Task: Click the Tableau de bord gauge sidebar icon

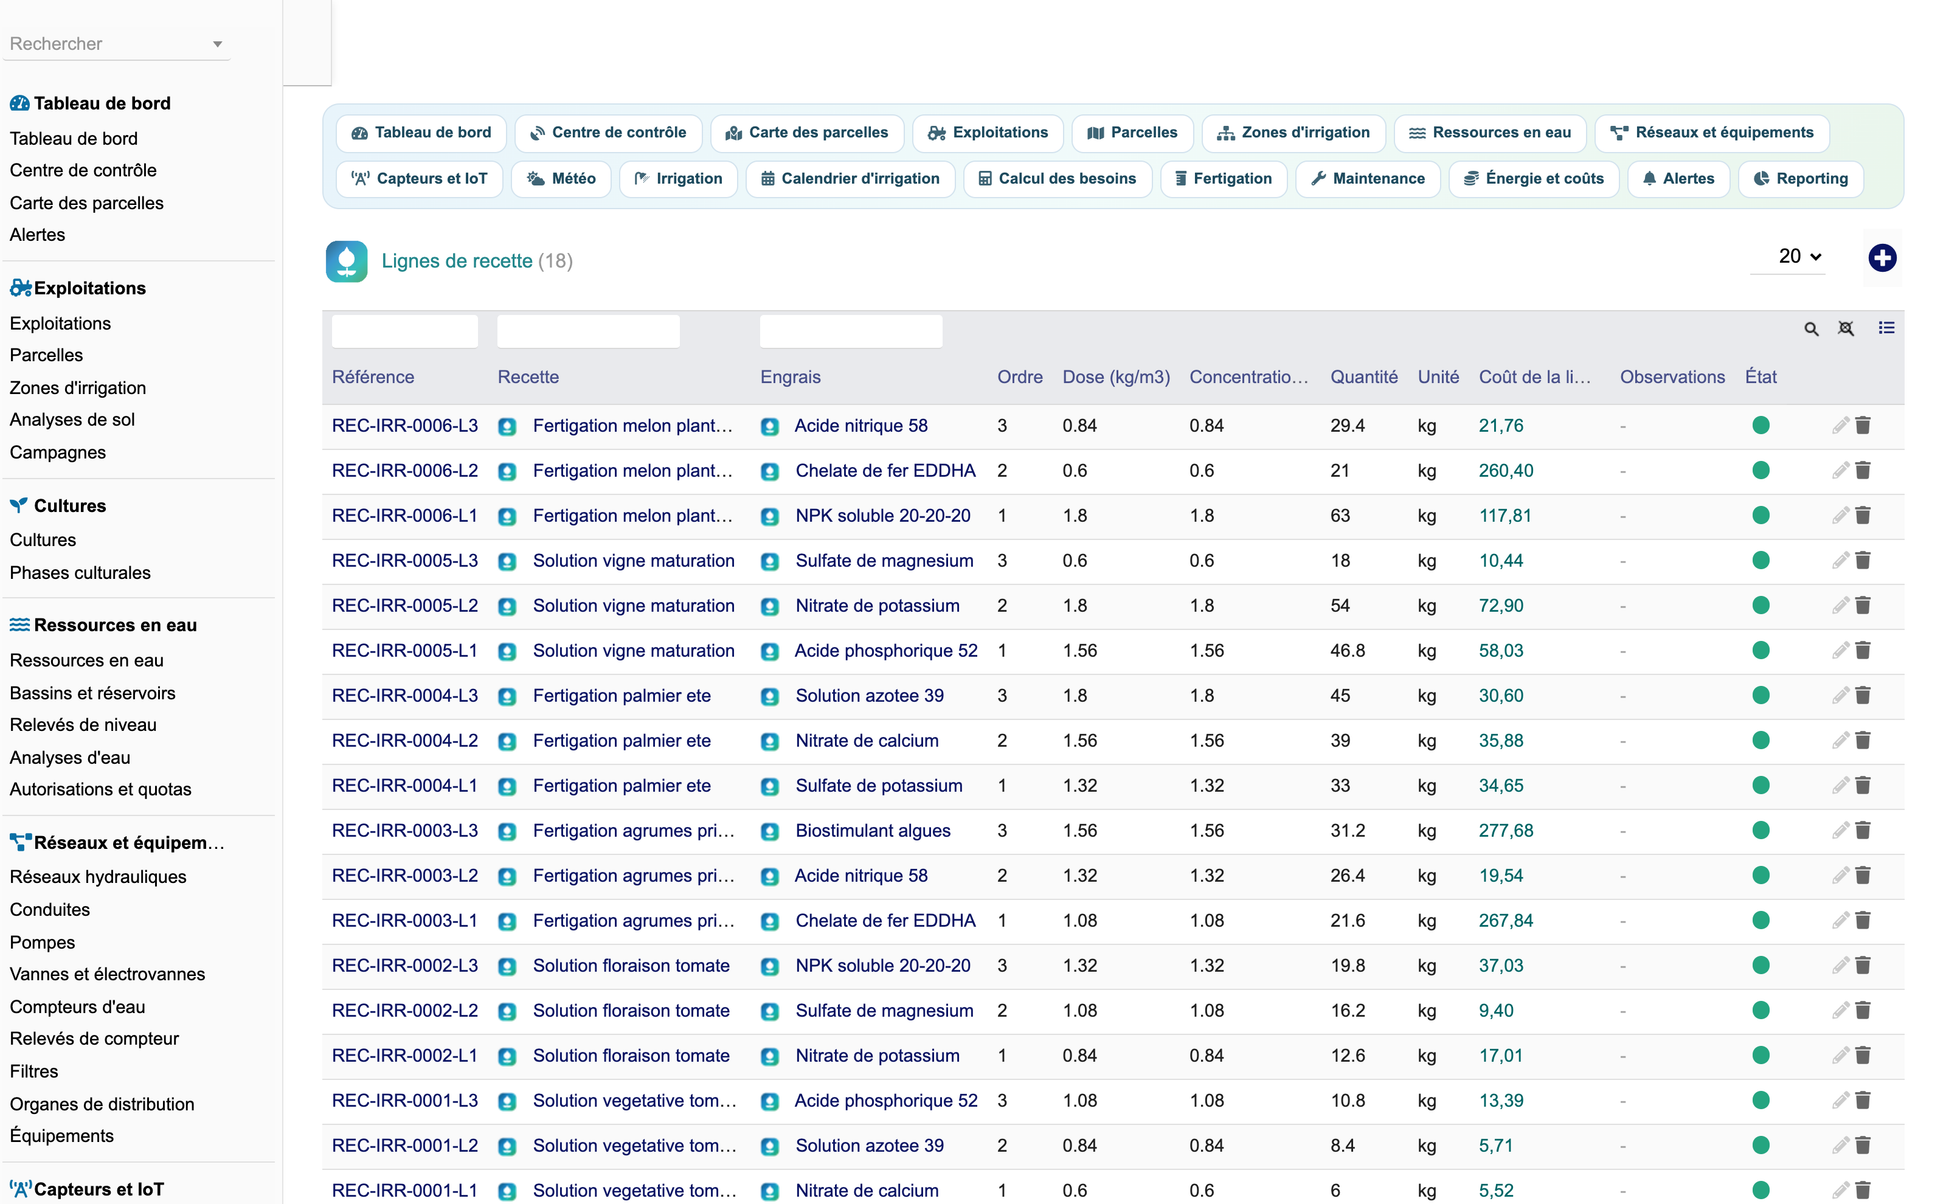Action: [x=19, y=103]
